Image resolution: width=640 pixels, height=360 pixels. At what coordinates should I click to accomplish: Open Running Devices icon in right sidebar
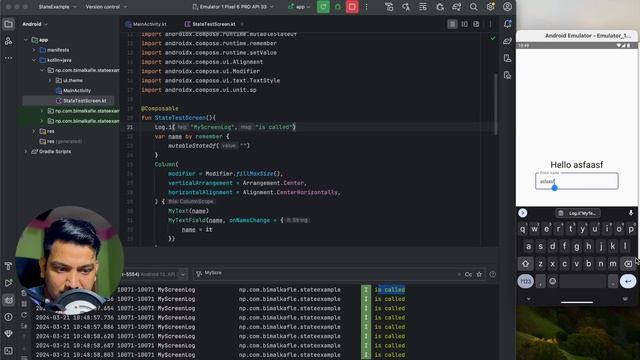point(507,75)
